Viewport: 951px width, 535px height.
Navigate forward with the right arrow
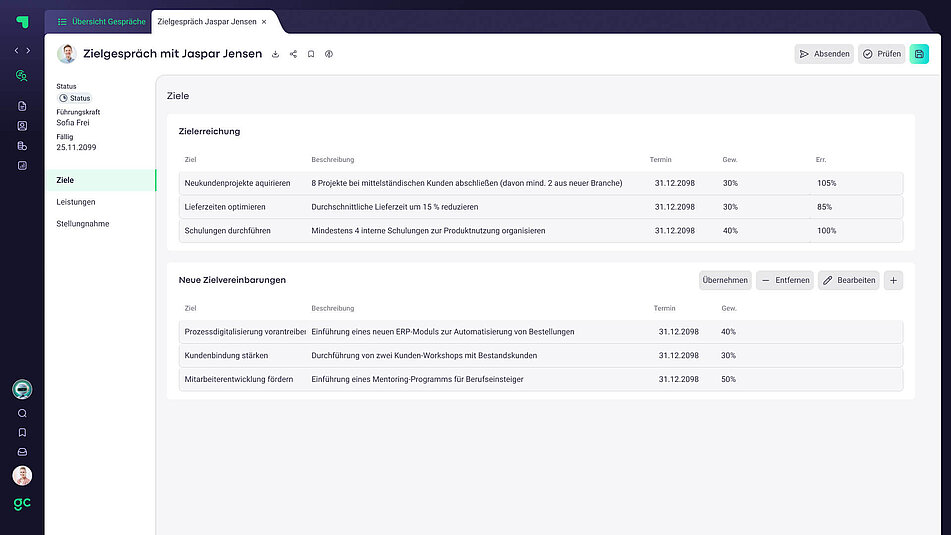tap(28, 50)
